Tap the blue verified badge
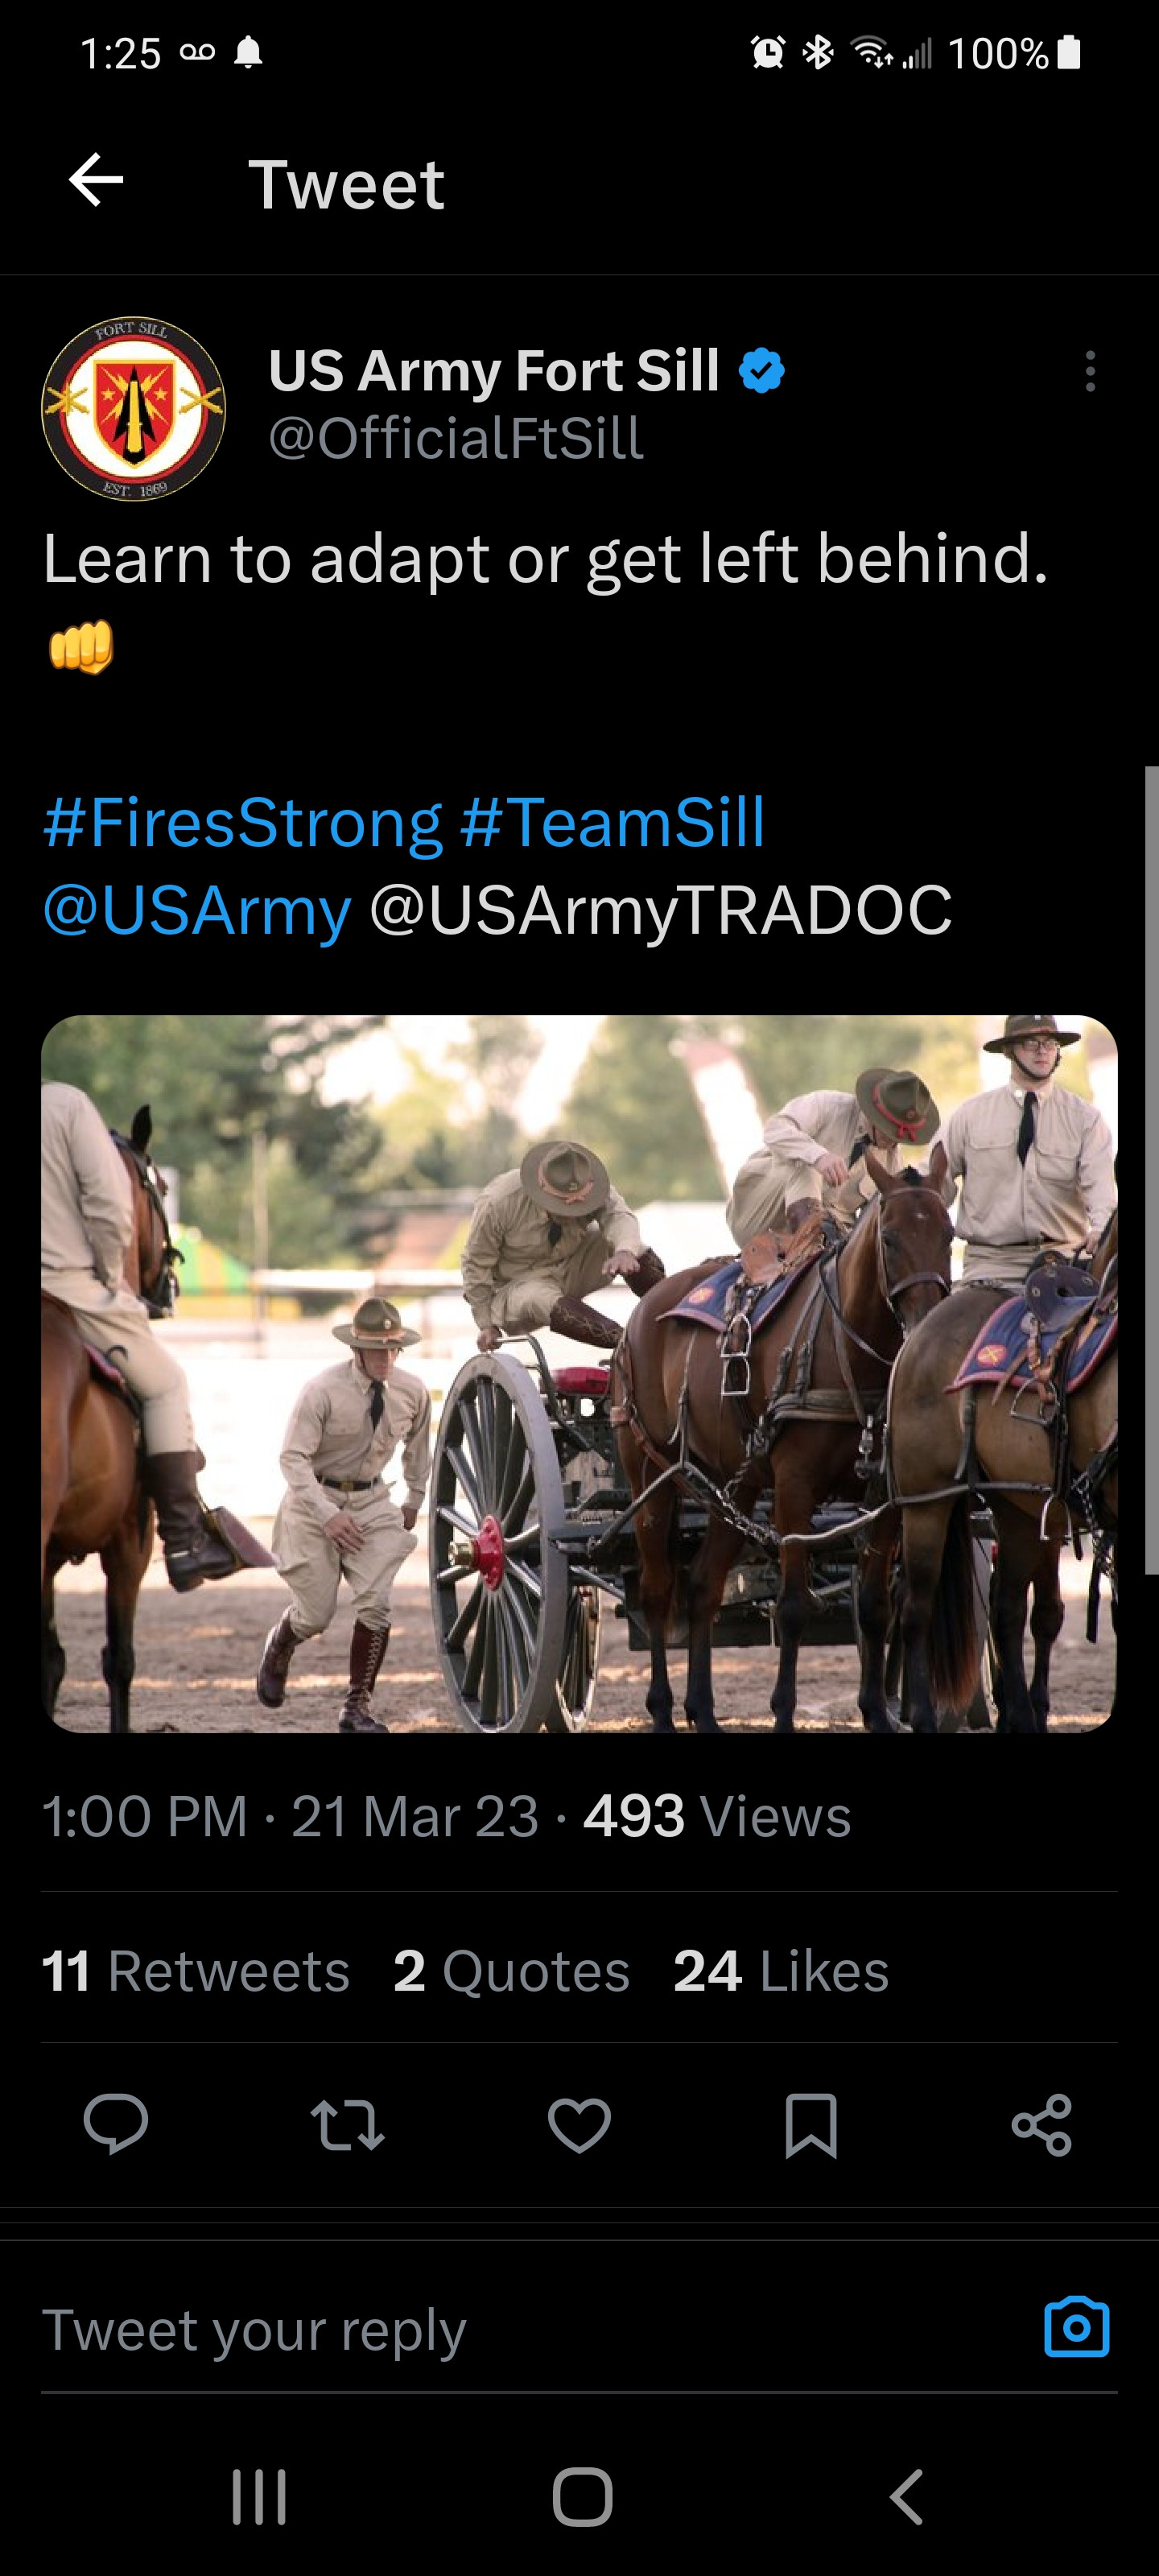 click(762, 371)
